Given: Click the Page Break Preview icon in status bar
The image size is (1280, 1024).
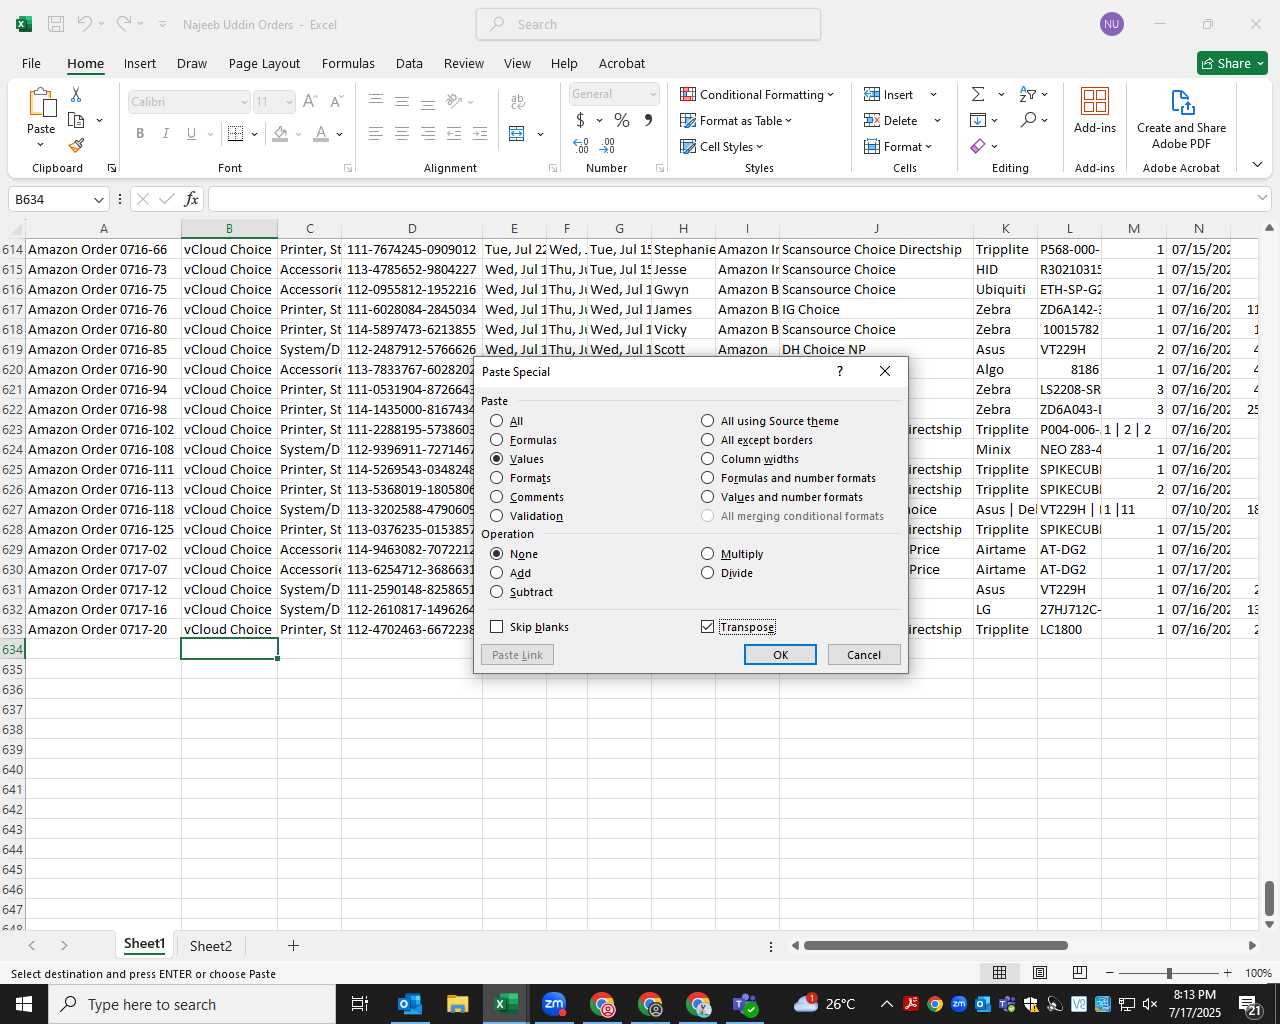Looking at the screenshot, I should (1080, 973).
